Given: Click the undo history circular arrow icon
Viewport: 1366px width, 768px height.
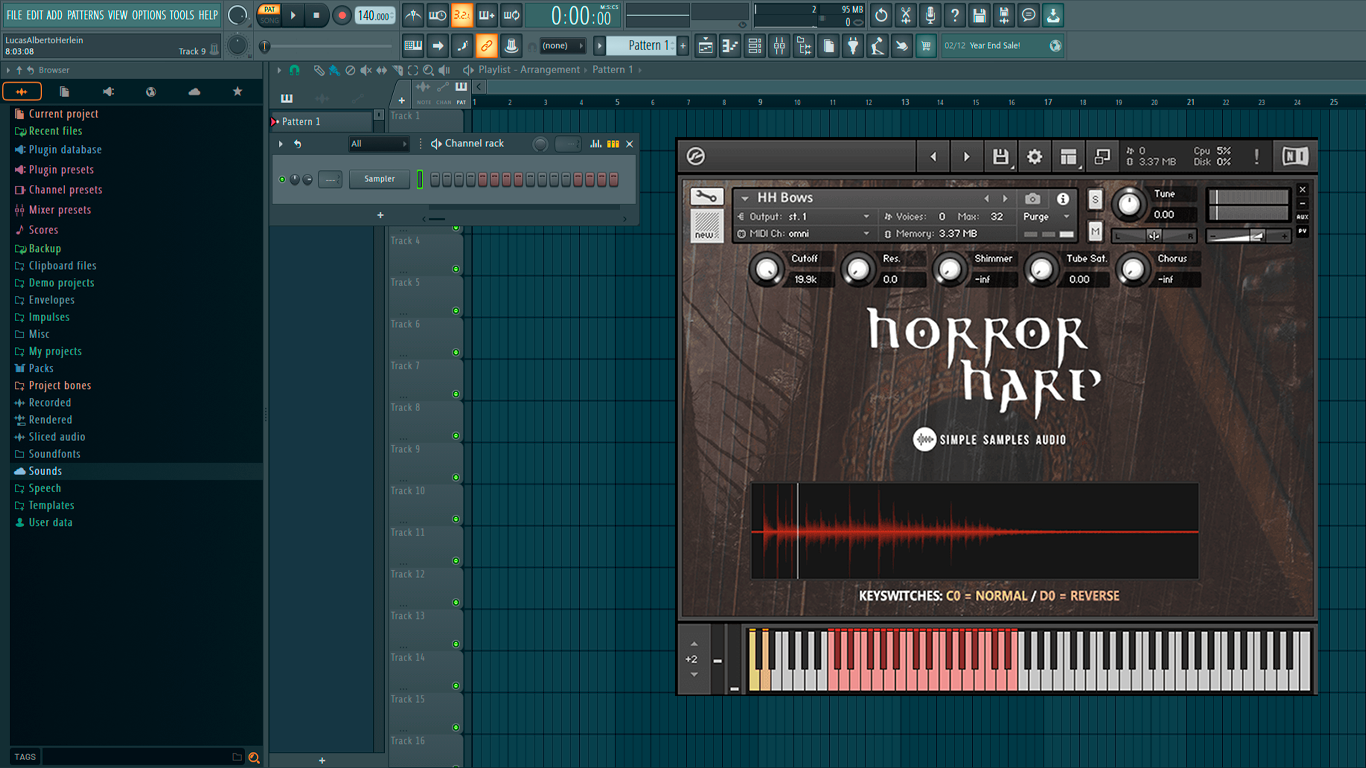Looking at the screenshot, I should (x=881, y=15).
